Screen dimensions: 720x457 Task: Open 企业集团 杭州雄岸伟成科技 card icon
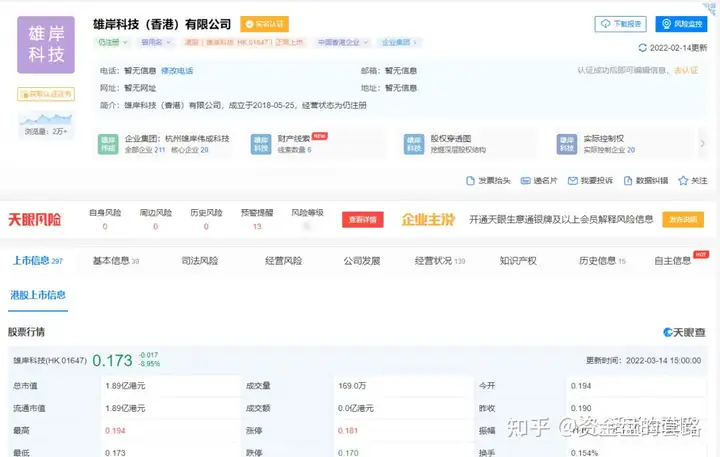[108, 144]
